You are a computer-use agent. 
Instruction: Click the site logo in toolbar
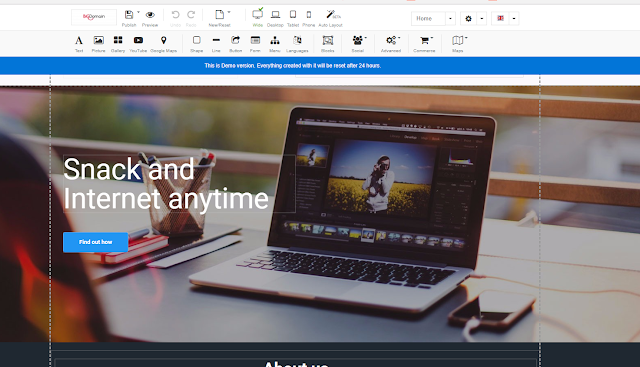point(94,17)
